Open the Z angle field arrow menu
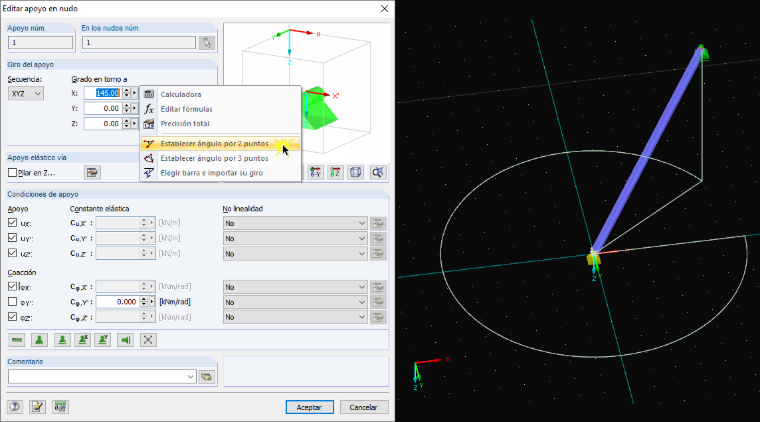The image size is (760, 422). pos(134,124)
